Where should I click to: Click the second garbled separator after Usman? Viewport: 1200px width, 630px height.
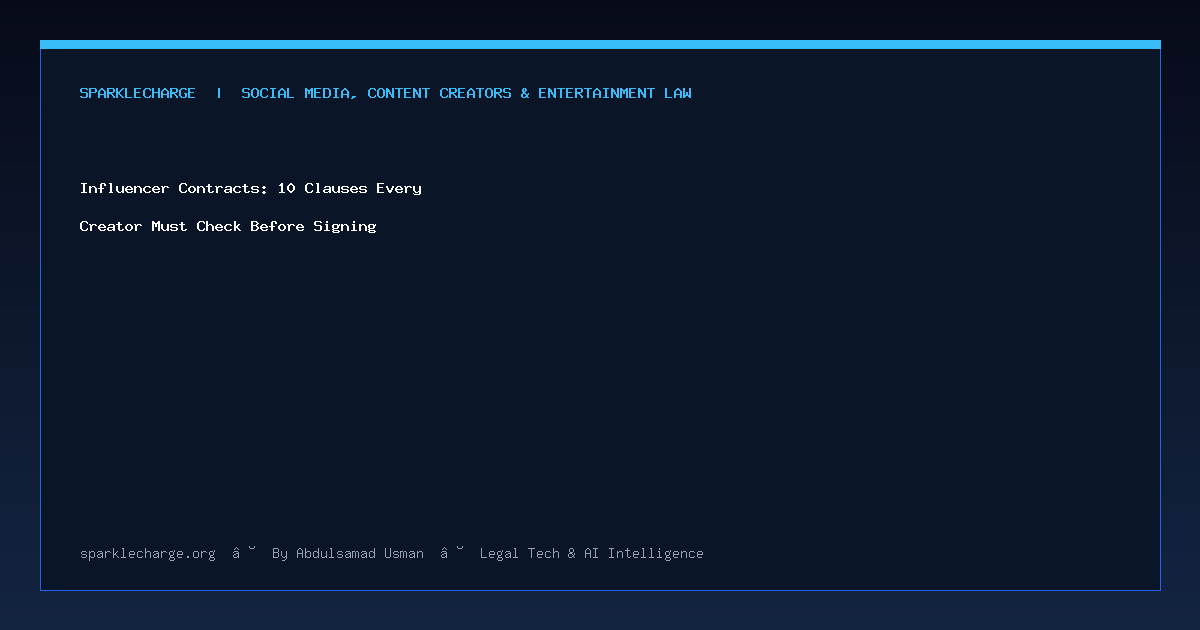[x=452, y=552]
